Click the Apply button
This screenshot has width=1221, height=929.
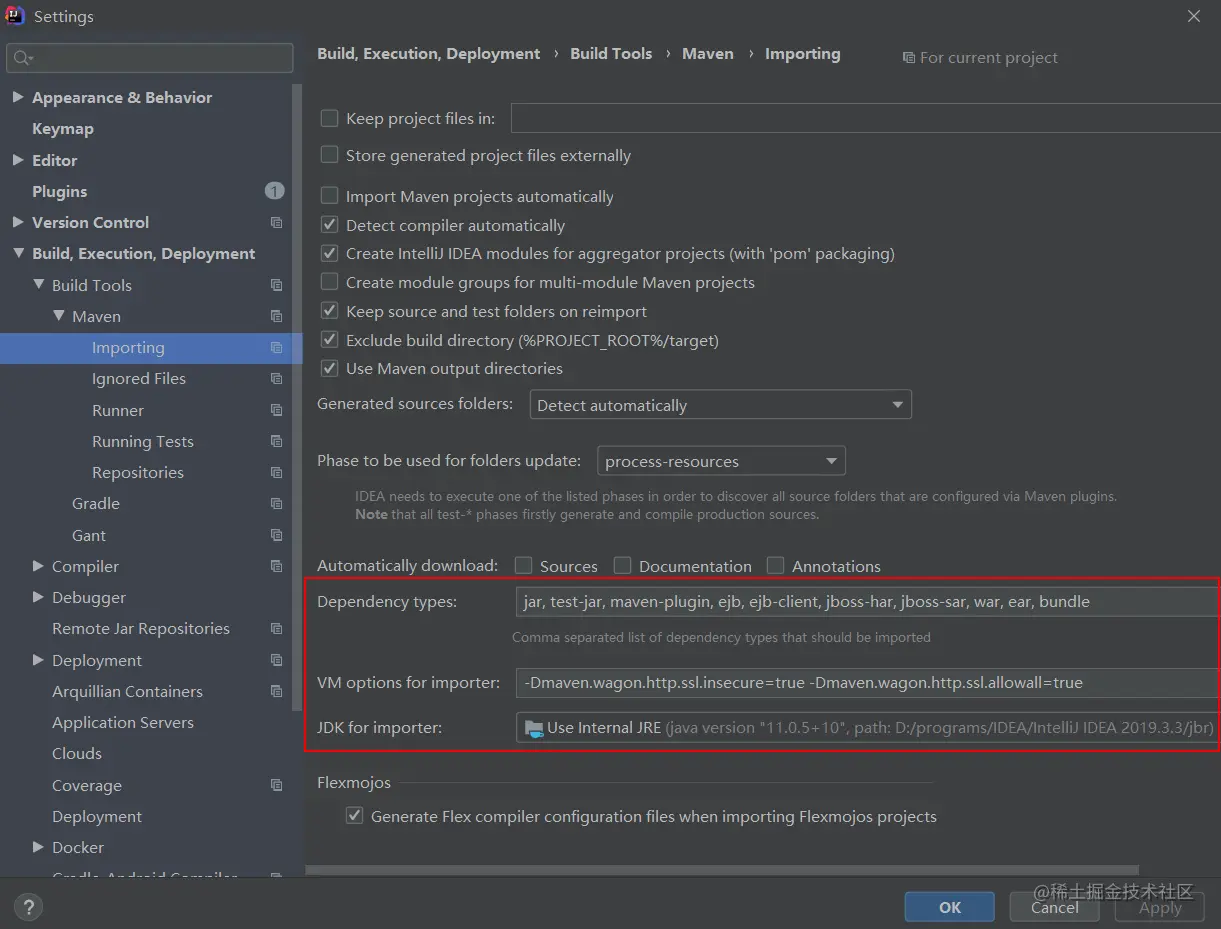tap(1160, 907)
